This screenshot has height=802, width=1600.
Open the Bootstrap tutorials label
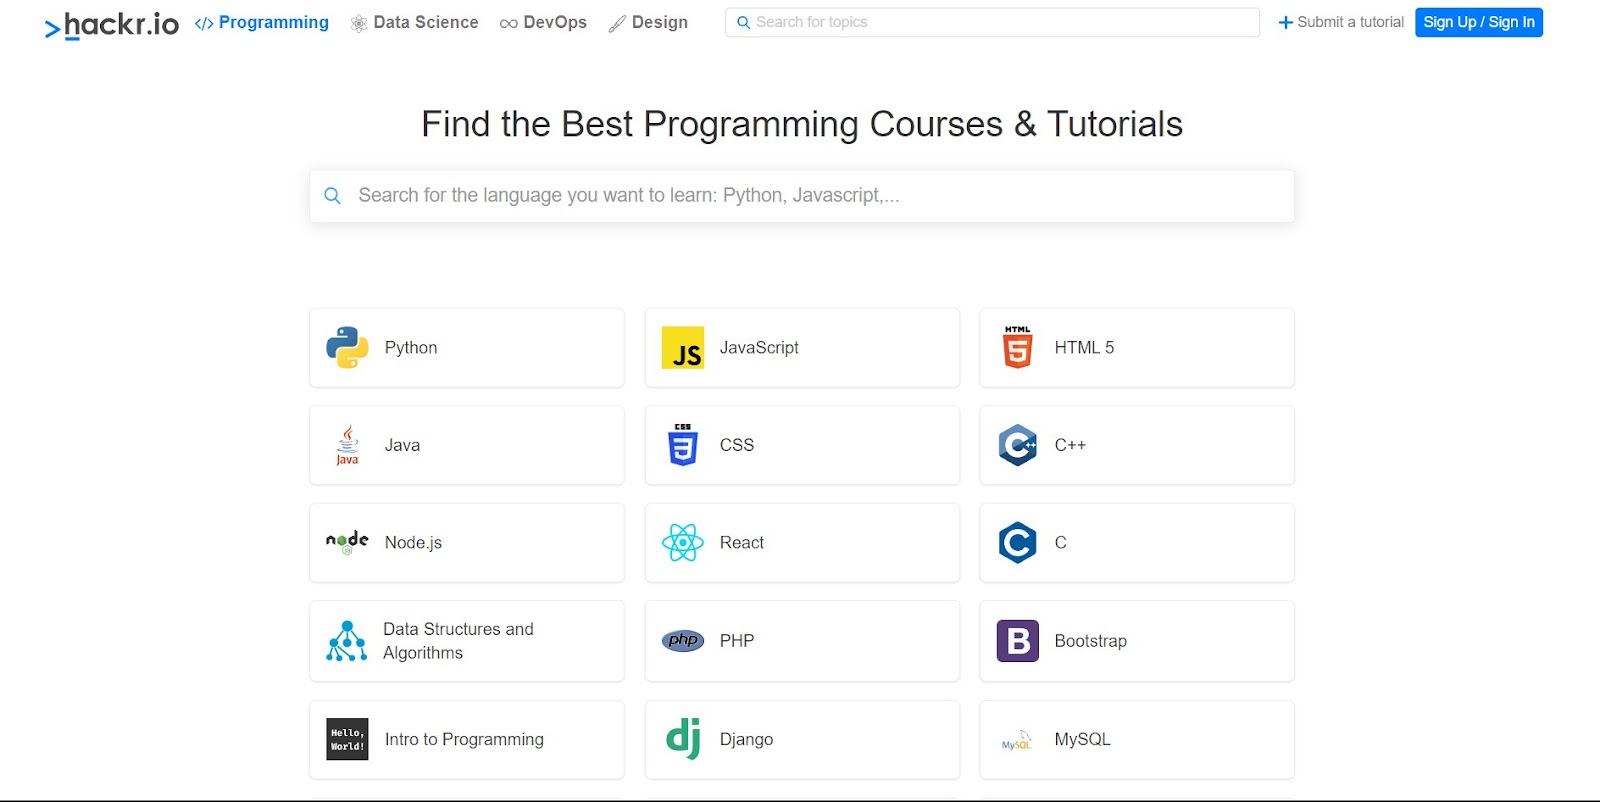point(1090,641)
